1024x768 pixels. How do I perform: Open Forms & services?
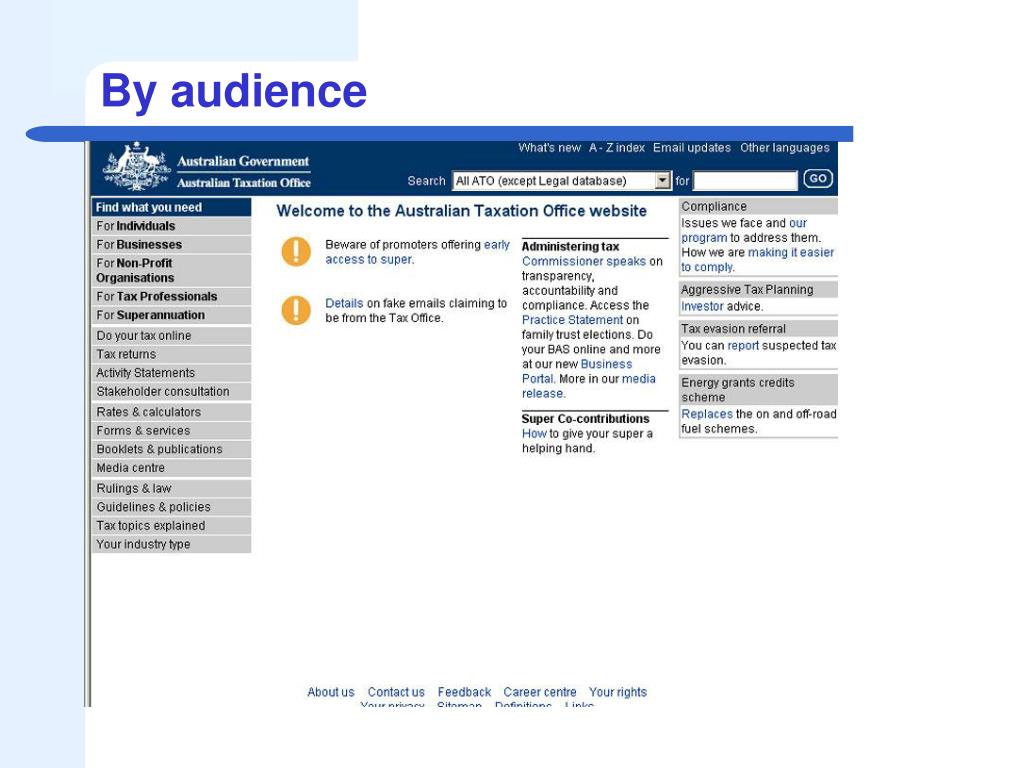pyautogui.click(x=171, y=430)
